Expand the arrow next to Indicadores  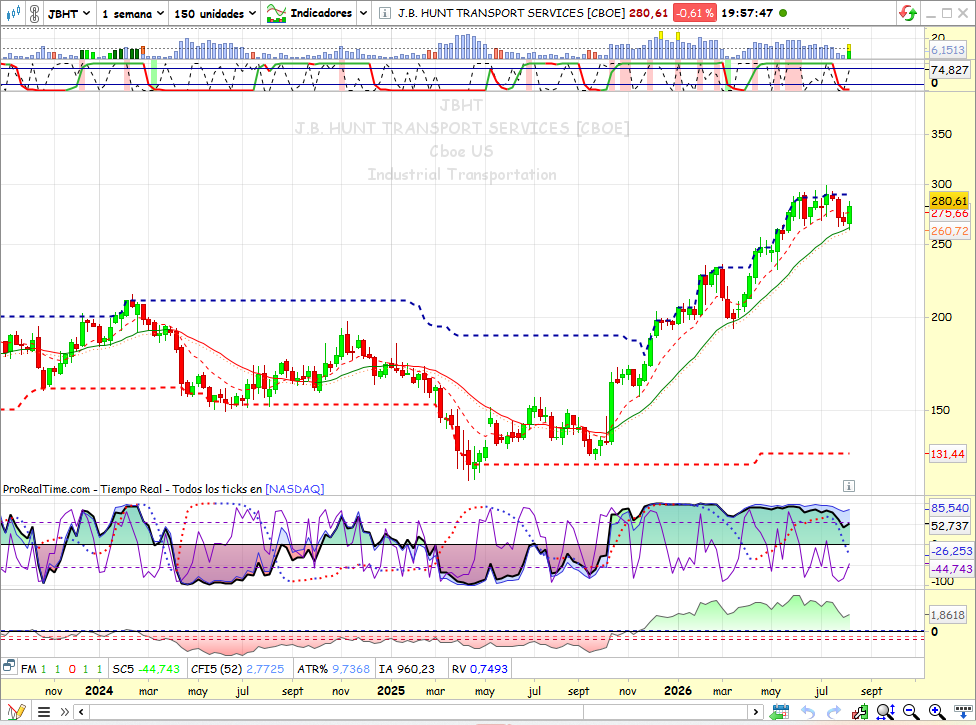click(x=364, y=13)
